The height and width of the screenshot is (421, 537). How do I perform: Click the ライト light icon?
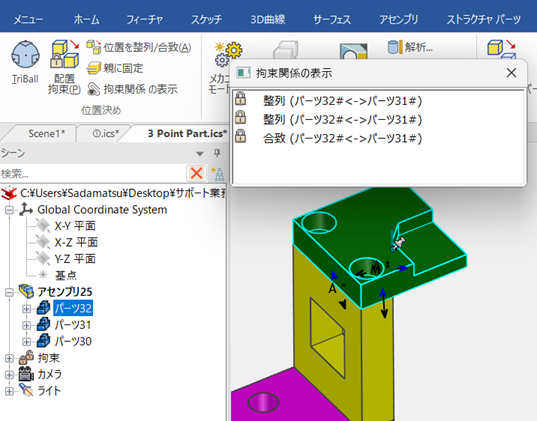26,391
